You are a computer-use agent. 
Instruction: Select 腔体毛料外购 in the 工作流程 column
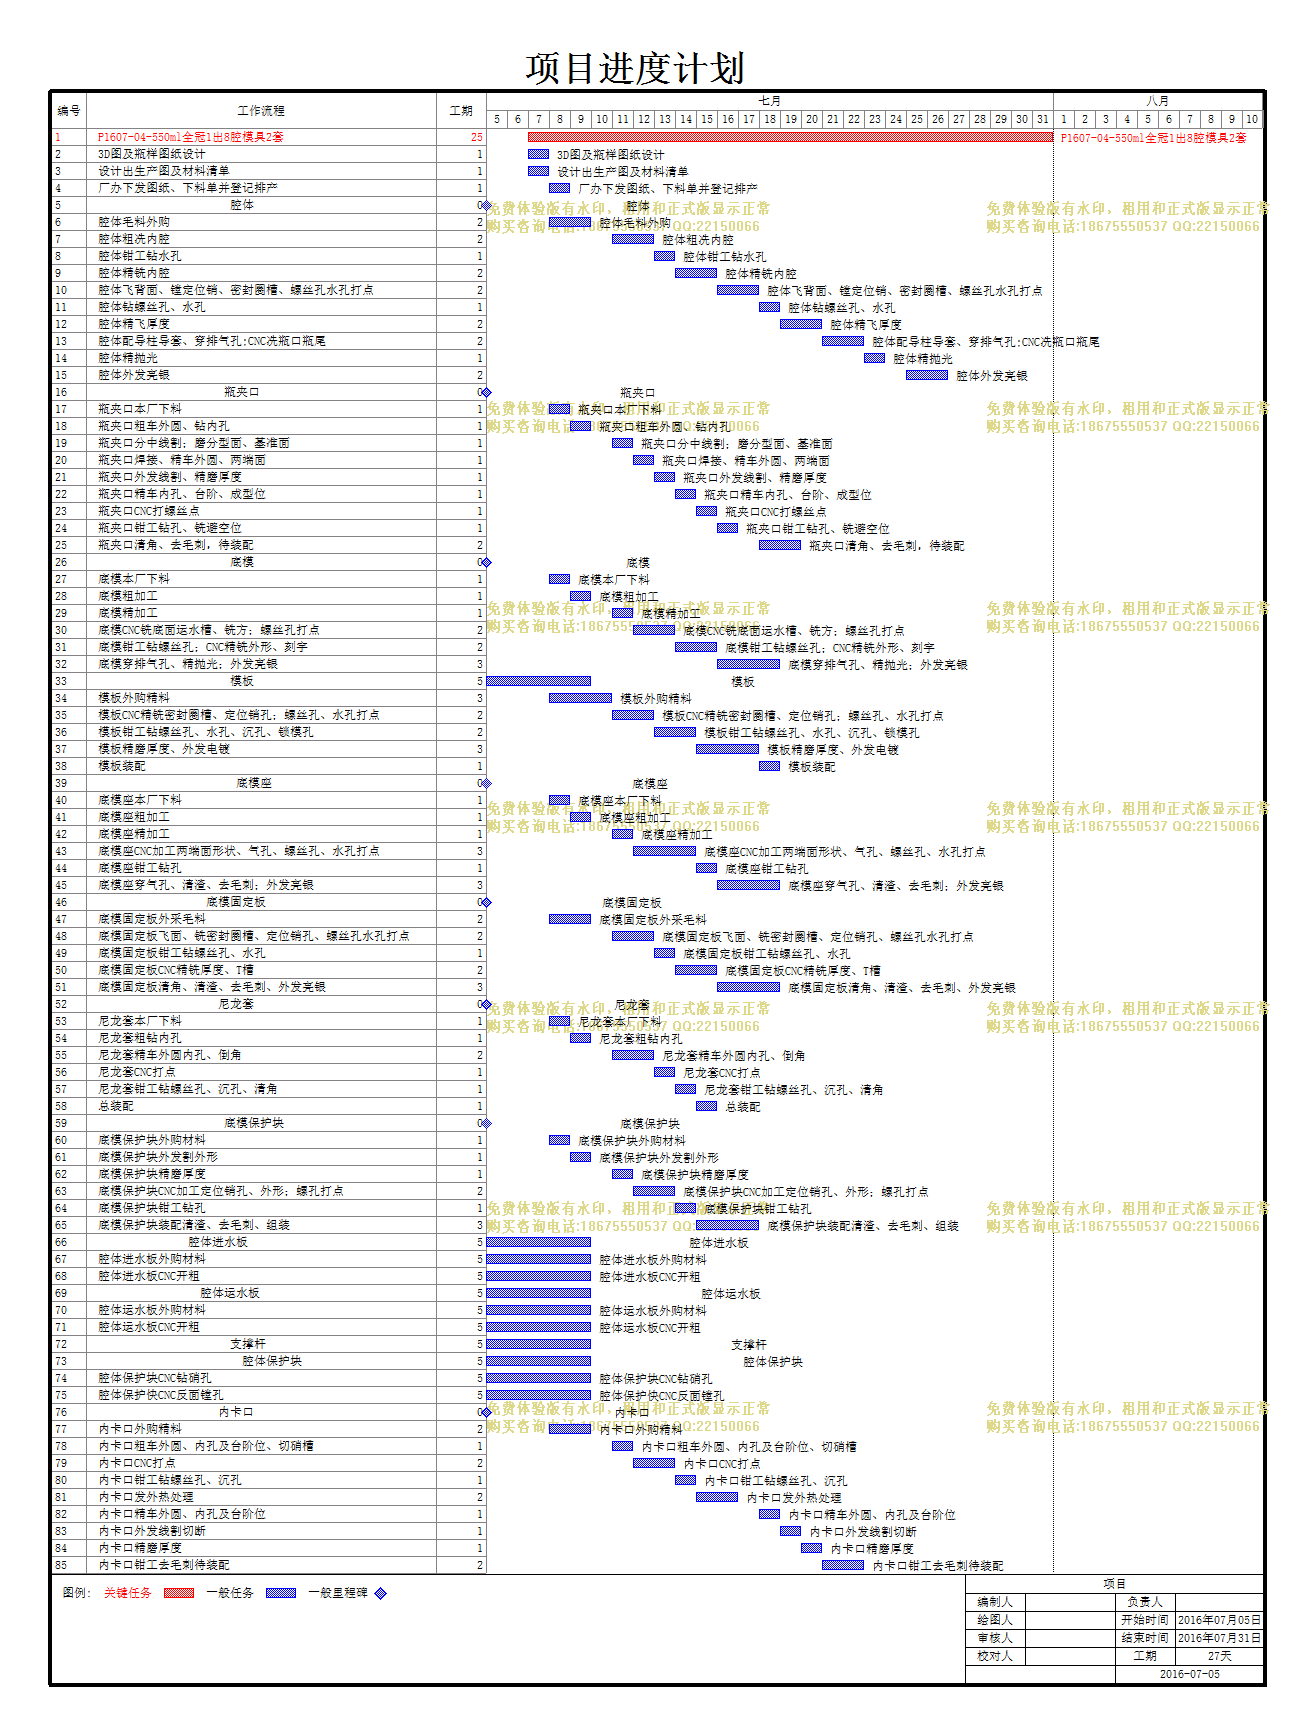[134, 222]
